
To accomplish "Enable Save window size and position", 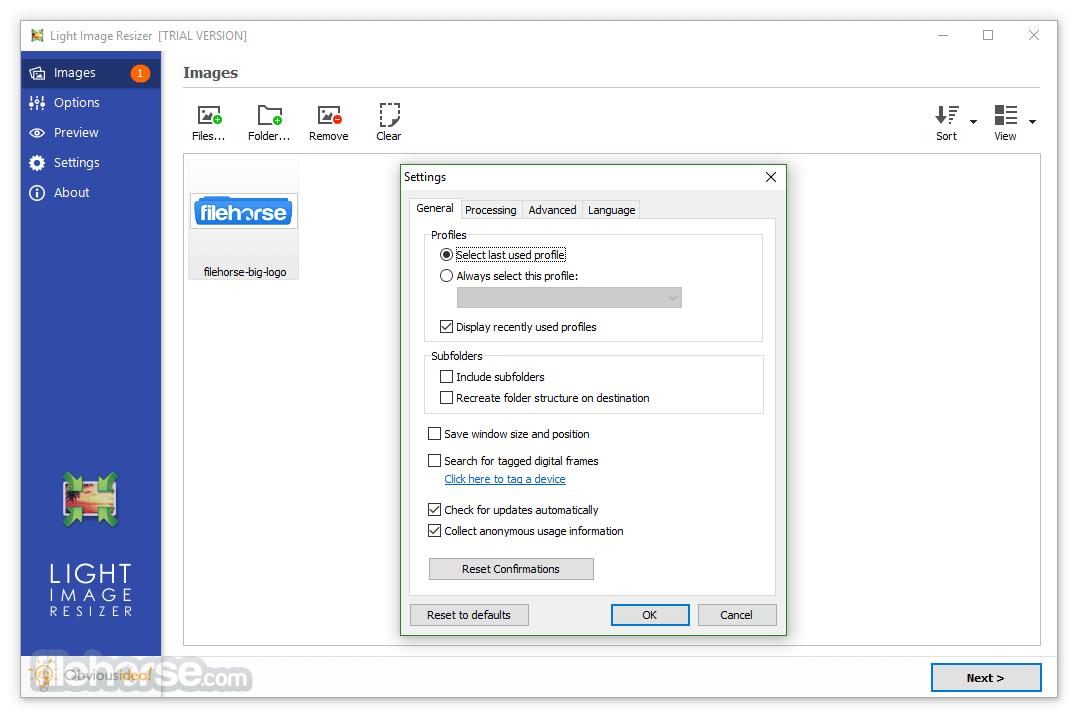I will pyautogui.click(x=434, y=434).
